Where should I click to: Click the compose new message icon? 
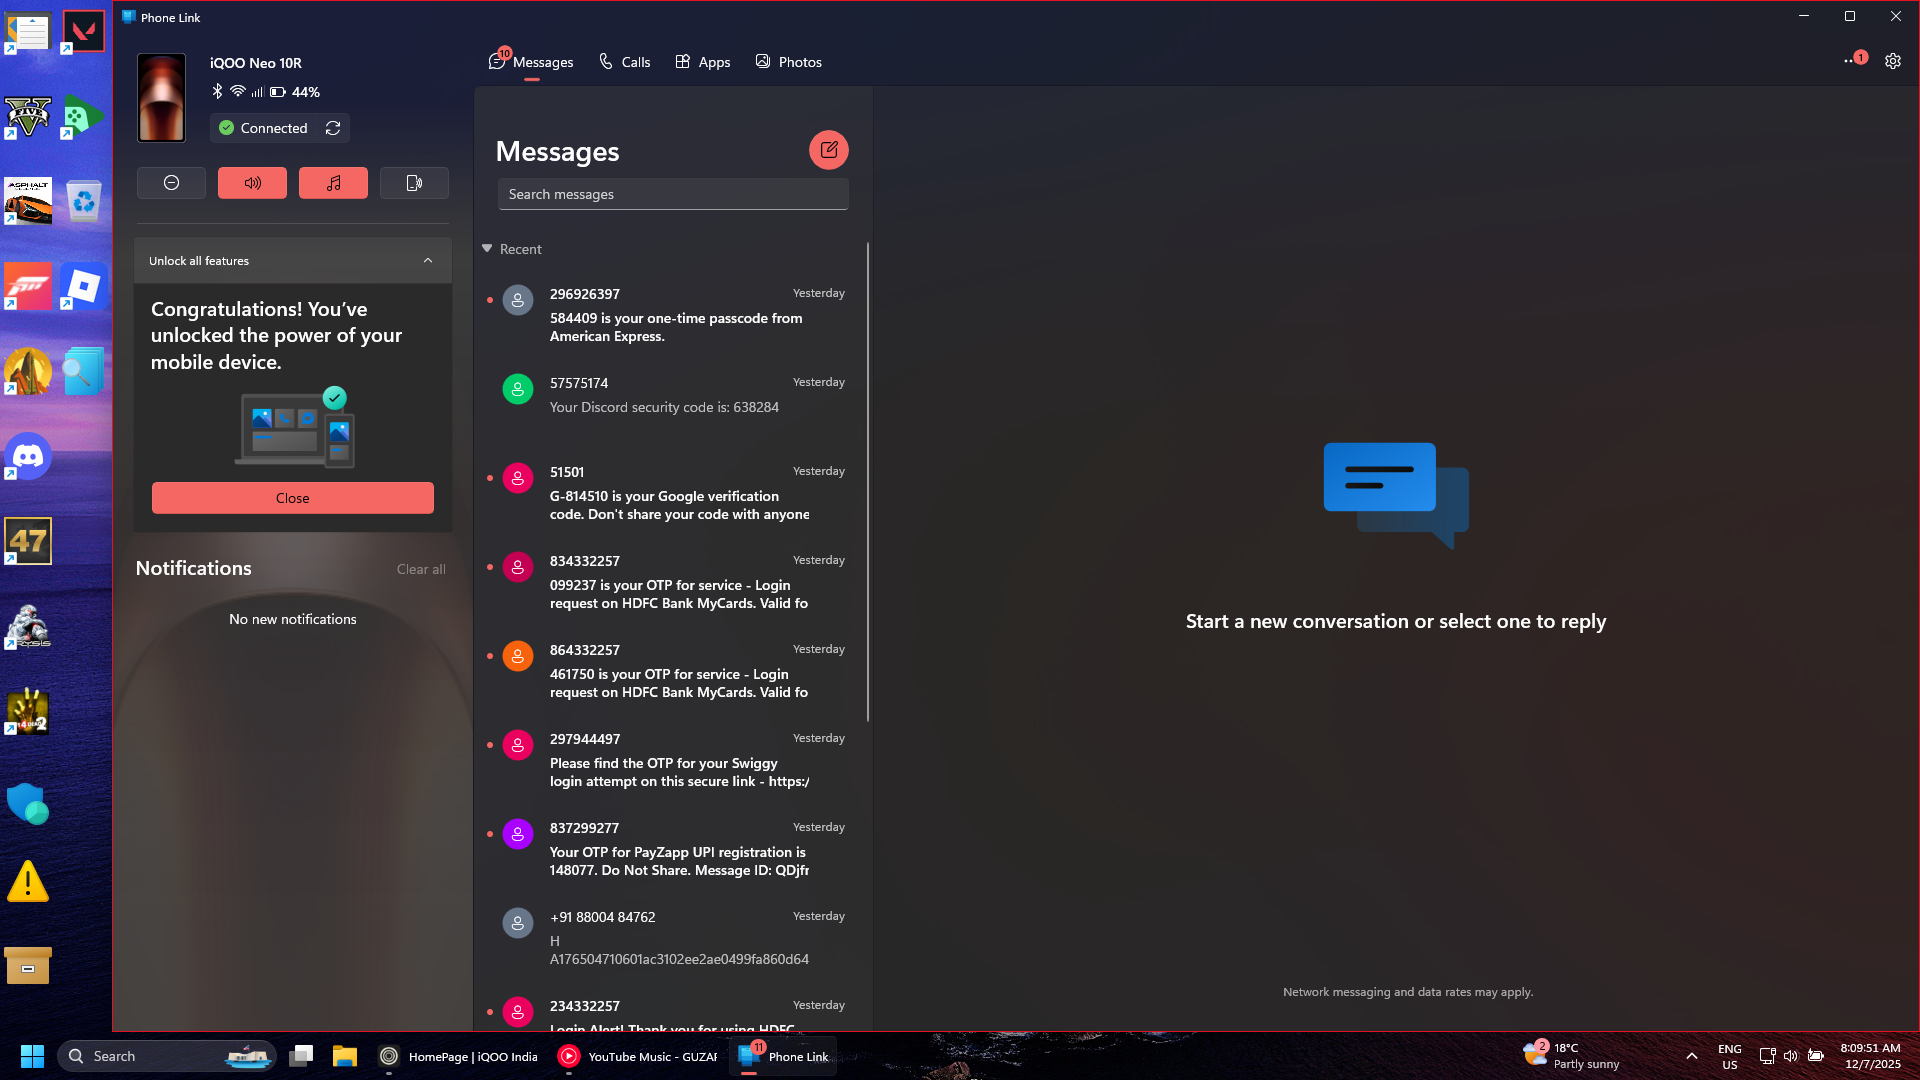(828, 150)
